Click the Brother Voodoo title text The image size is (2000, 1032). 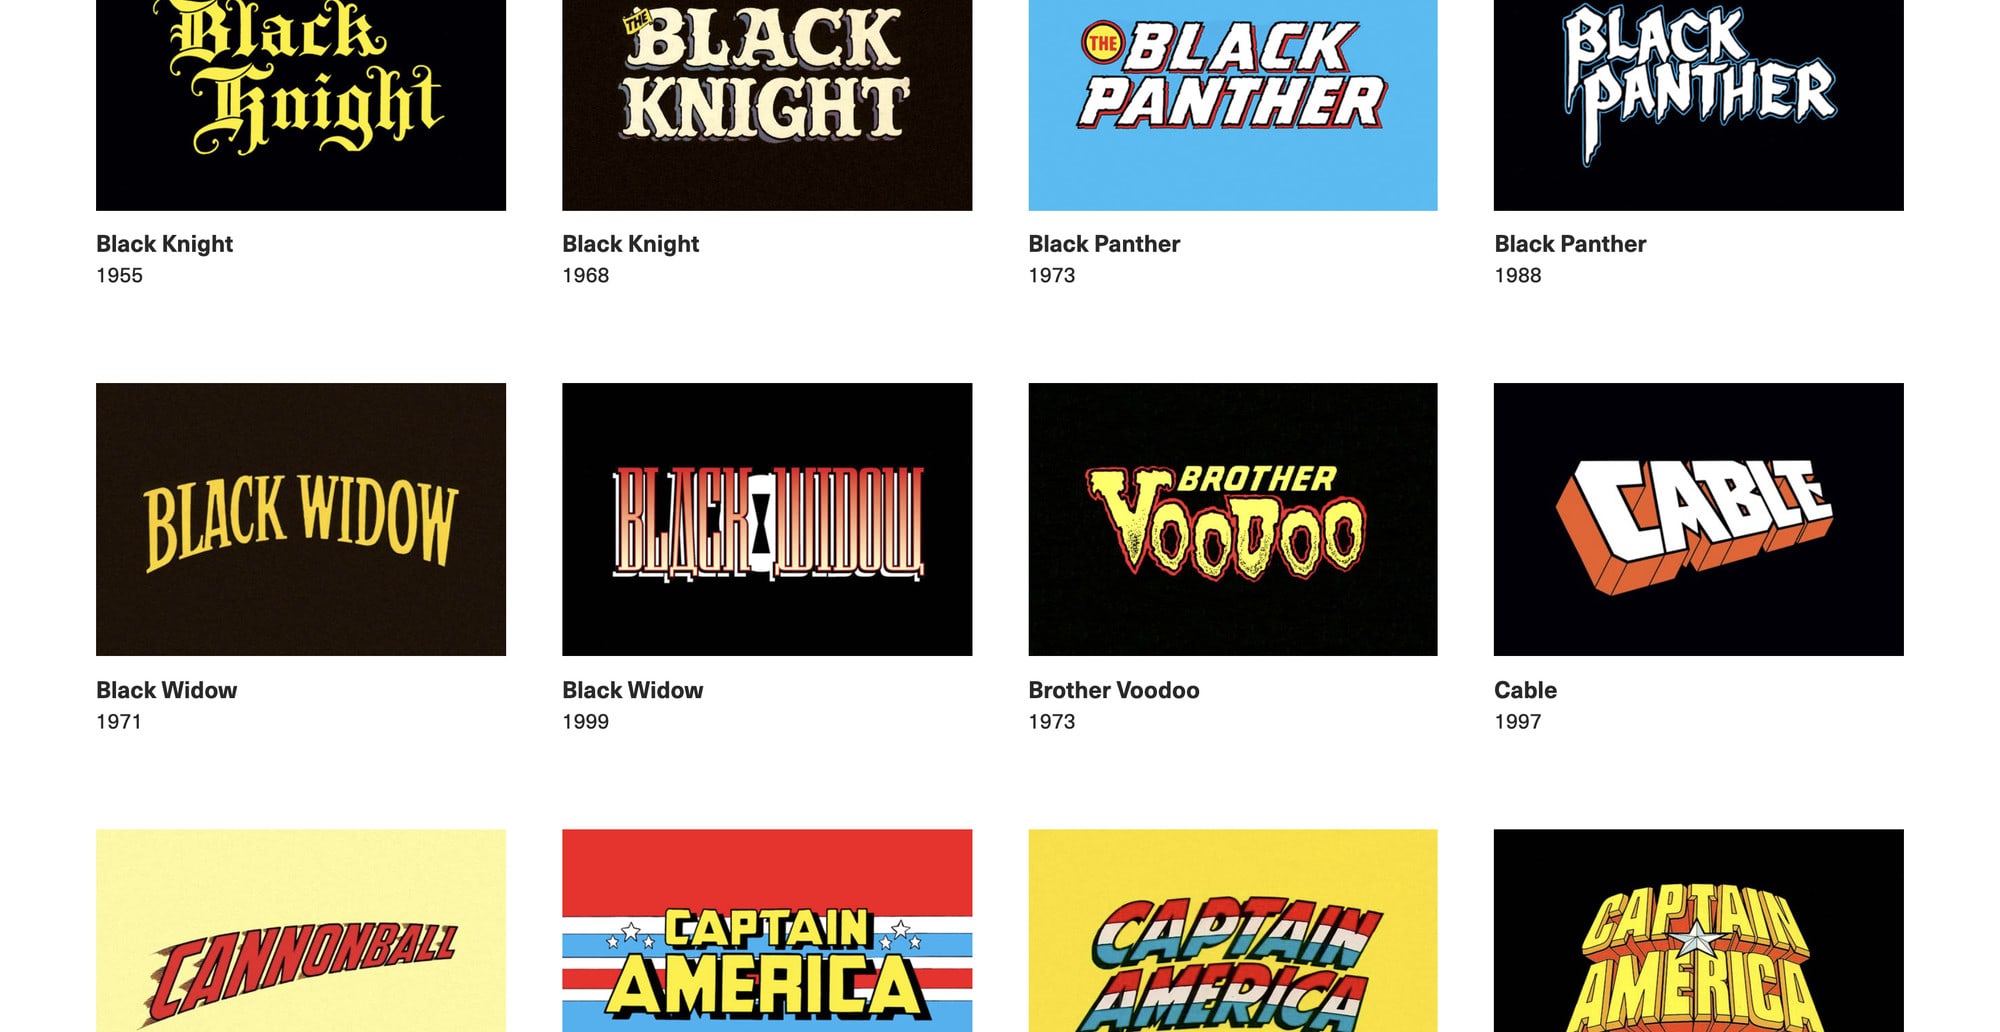[1114, 690]
